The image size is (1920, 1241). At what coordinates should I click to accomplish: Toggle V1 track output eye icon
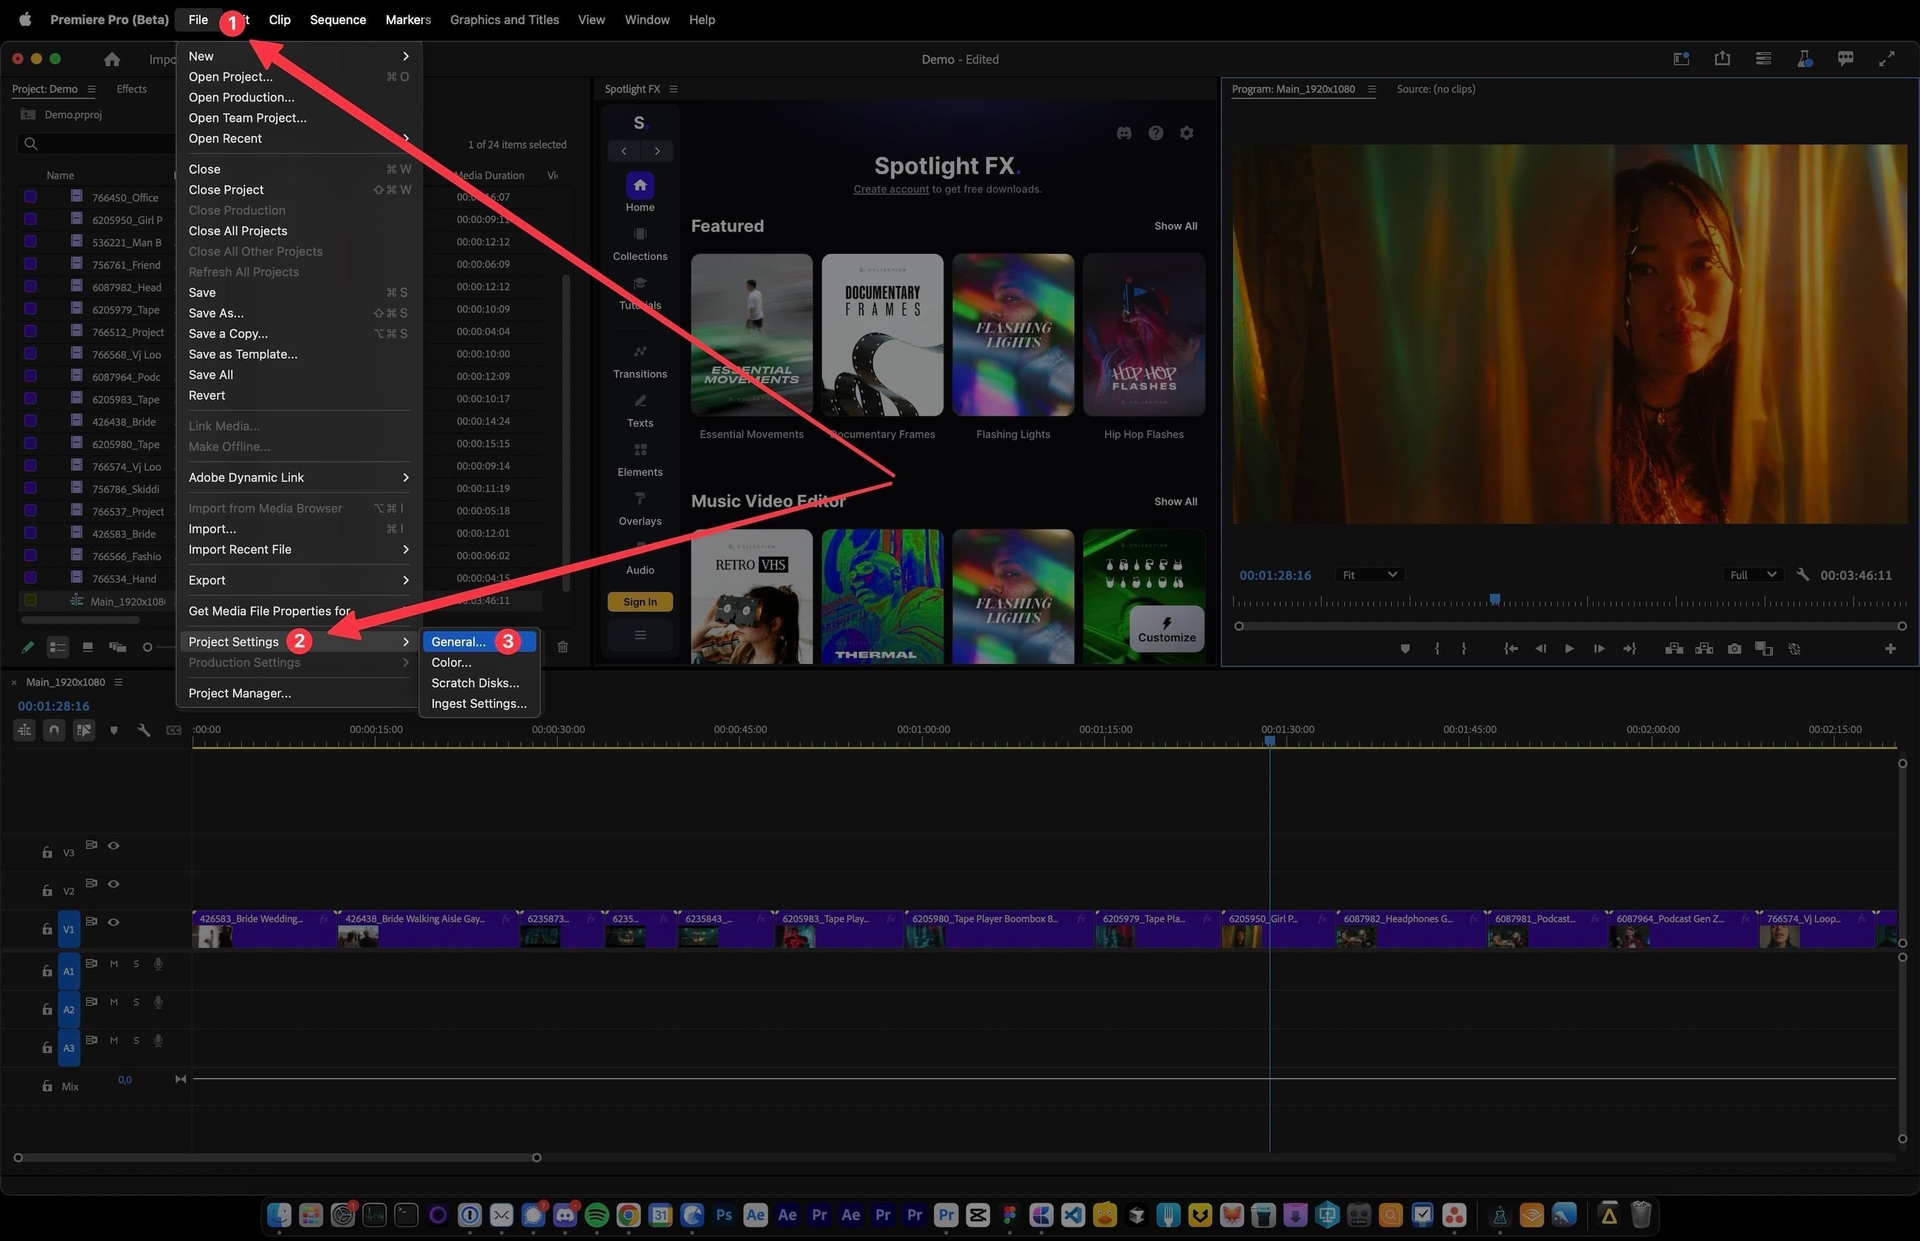point(114,922)
